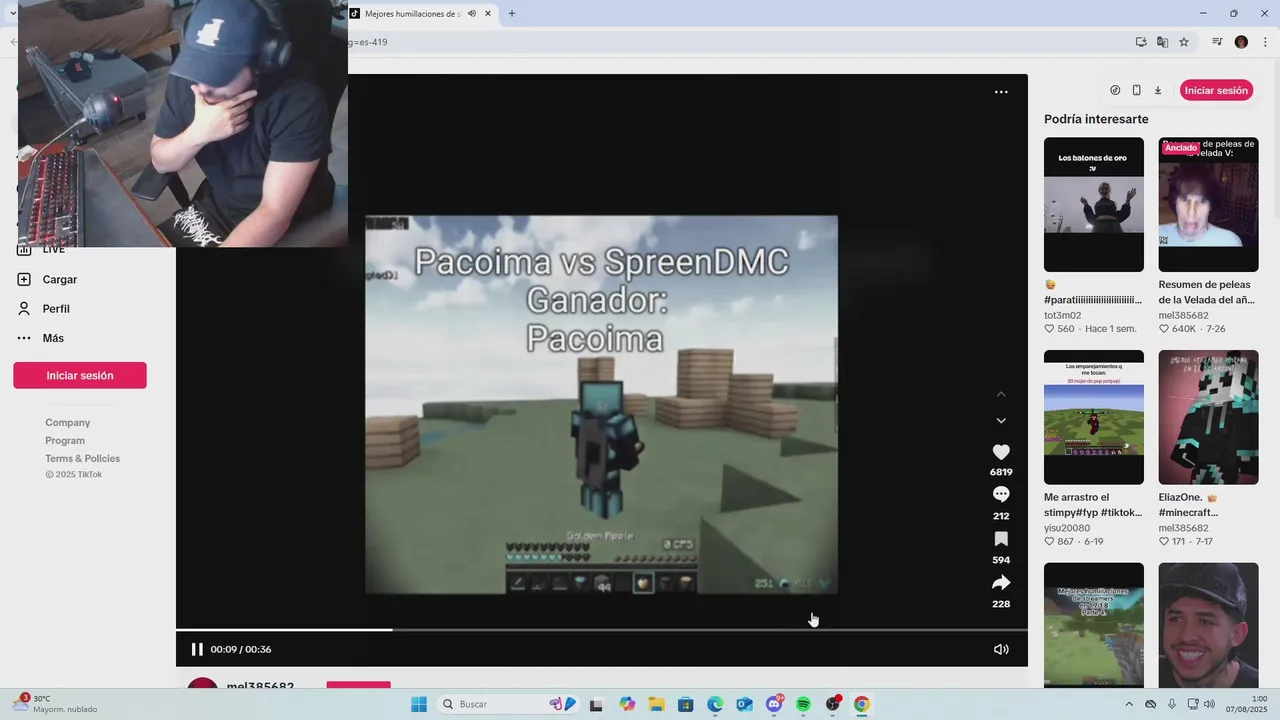The image size is (1280, 720).
Task: Open the Windows Start menu
Action: [x=418, y=704]
